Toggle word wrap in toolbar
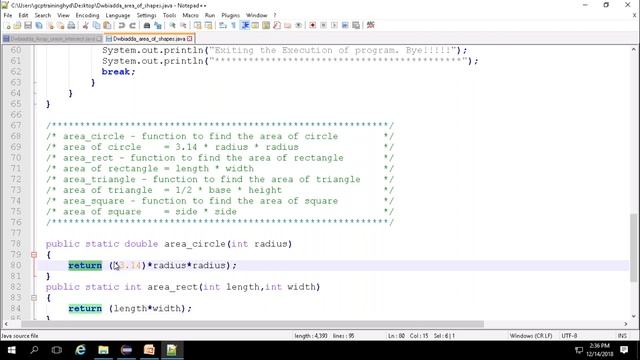The width and height of the screenshot is (640, 360). [x=223, y=25]
